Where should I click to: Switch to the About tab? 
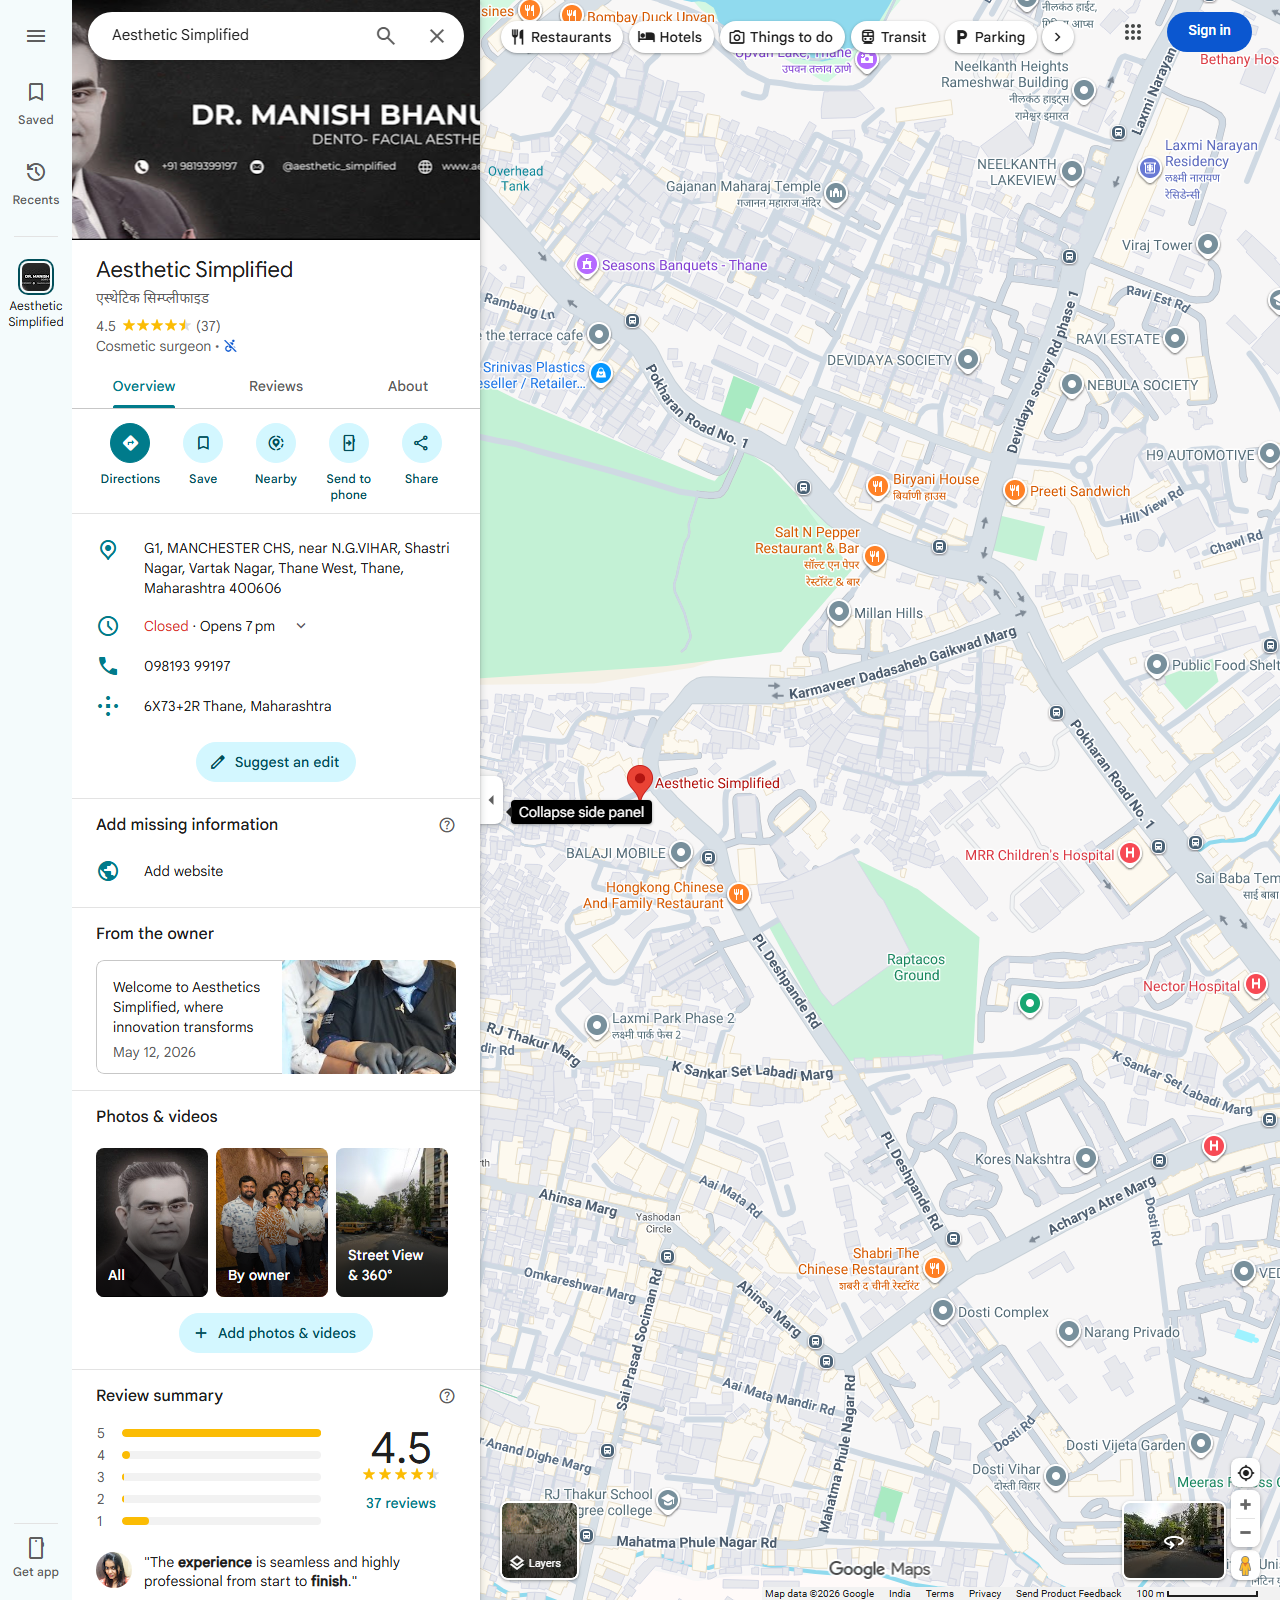pyautogui.click(x=408, y=386)
